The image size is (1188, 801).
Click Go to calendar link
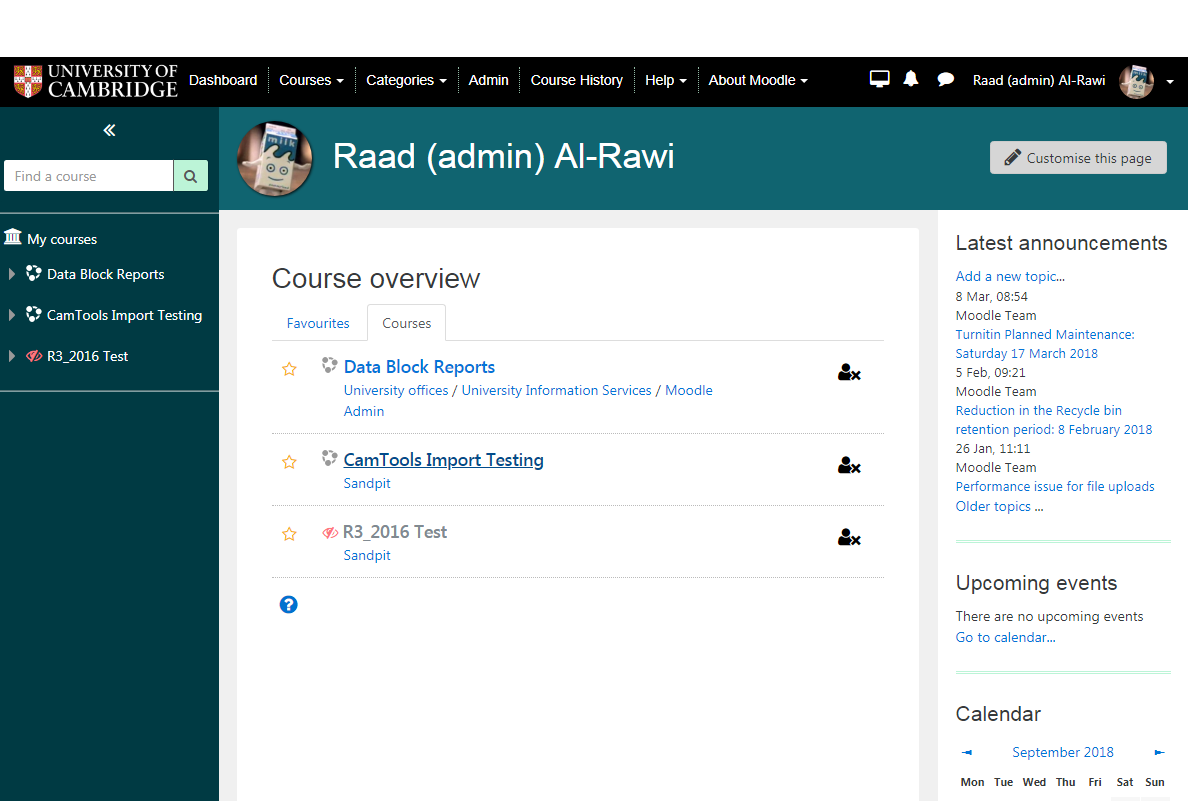coord(1005,637)
